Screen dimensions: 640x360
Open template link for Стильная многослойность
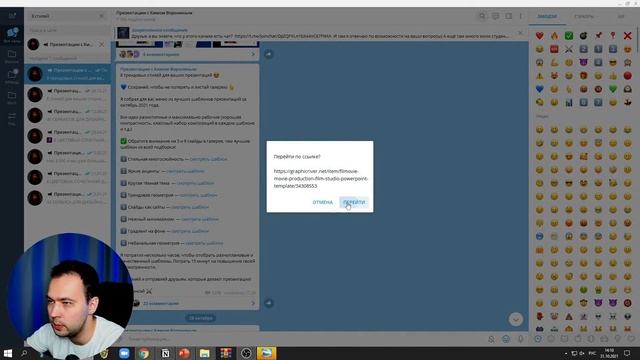(x=208, y=159)
